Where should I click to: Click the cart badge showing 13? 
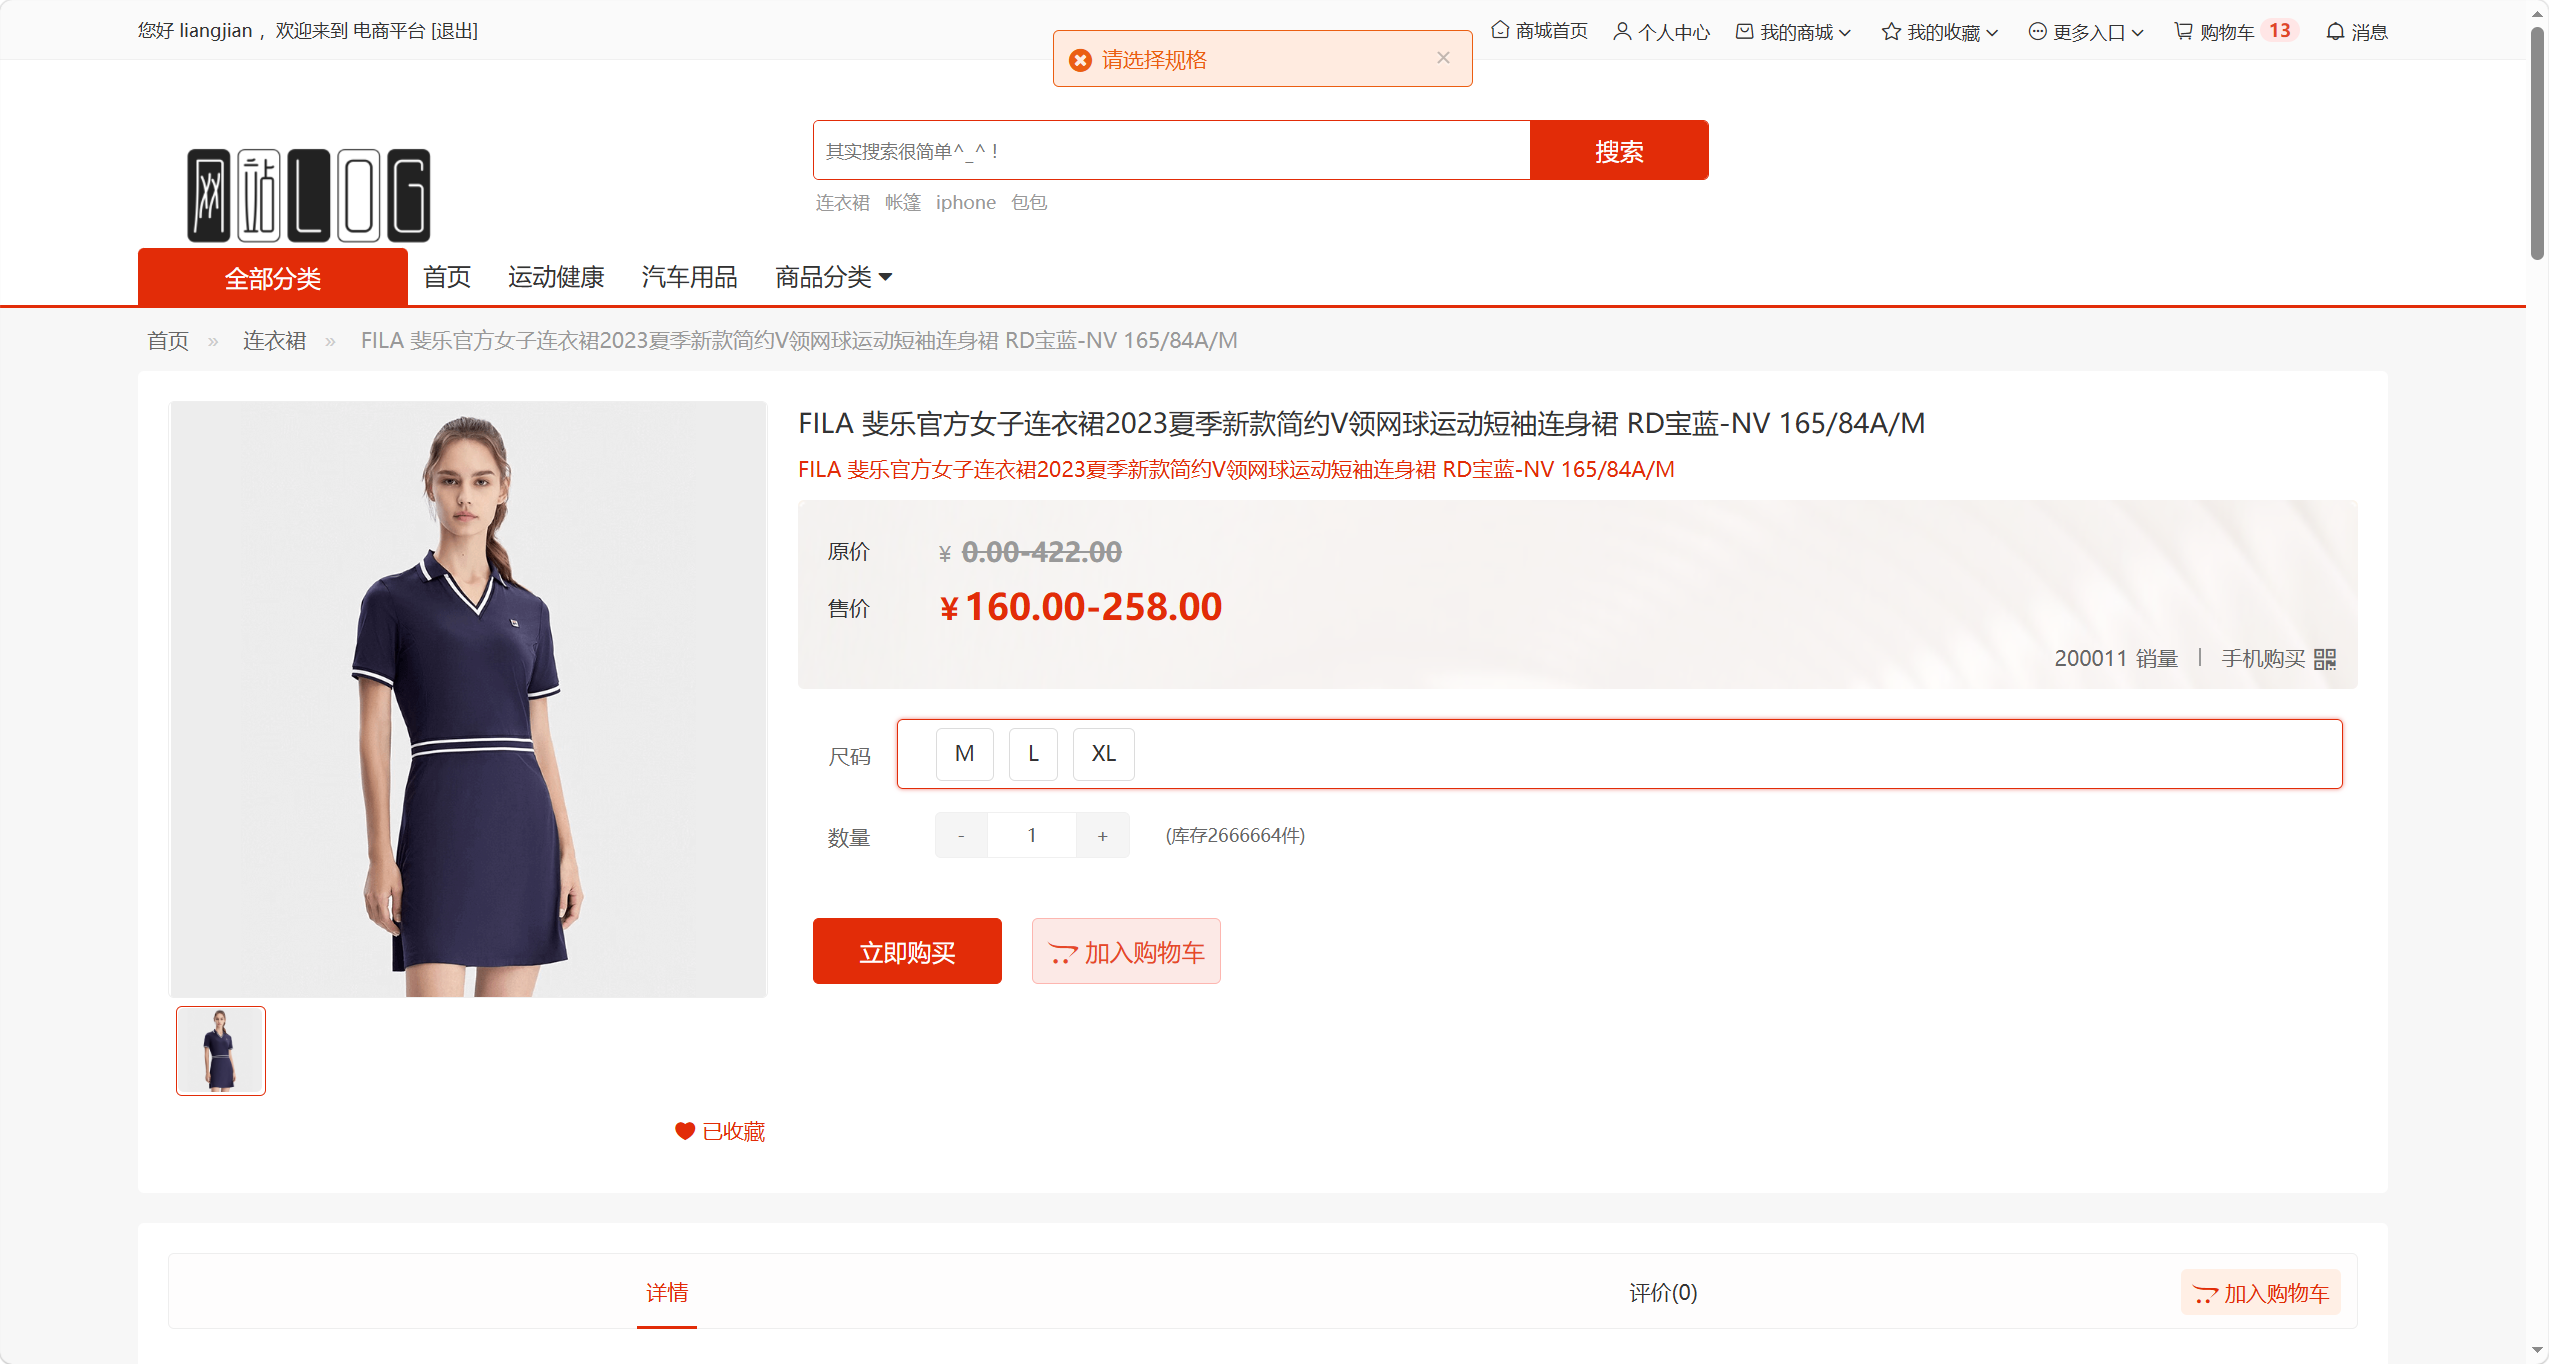coord(2280,31)
